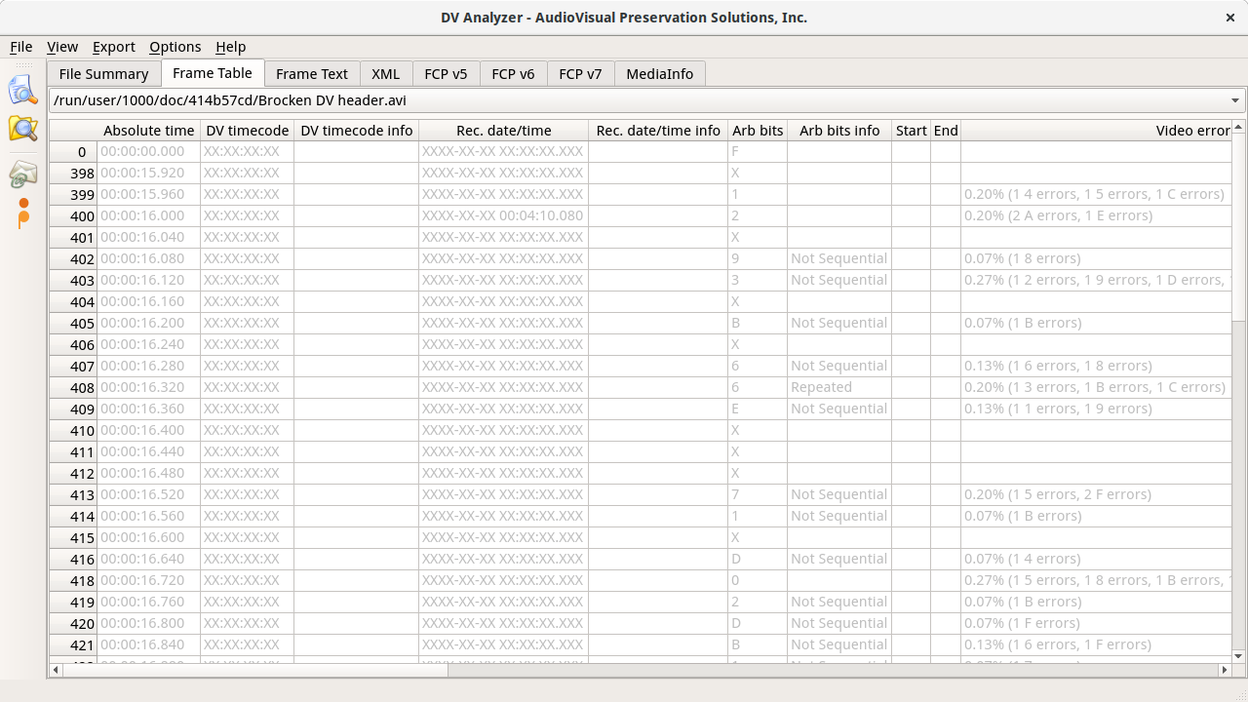Viewport: 1248px width, 702px height.
Task: Click the Absolute time column header
Action: point(148,131)
